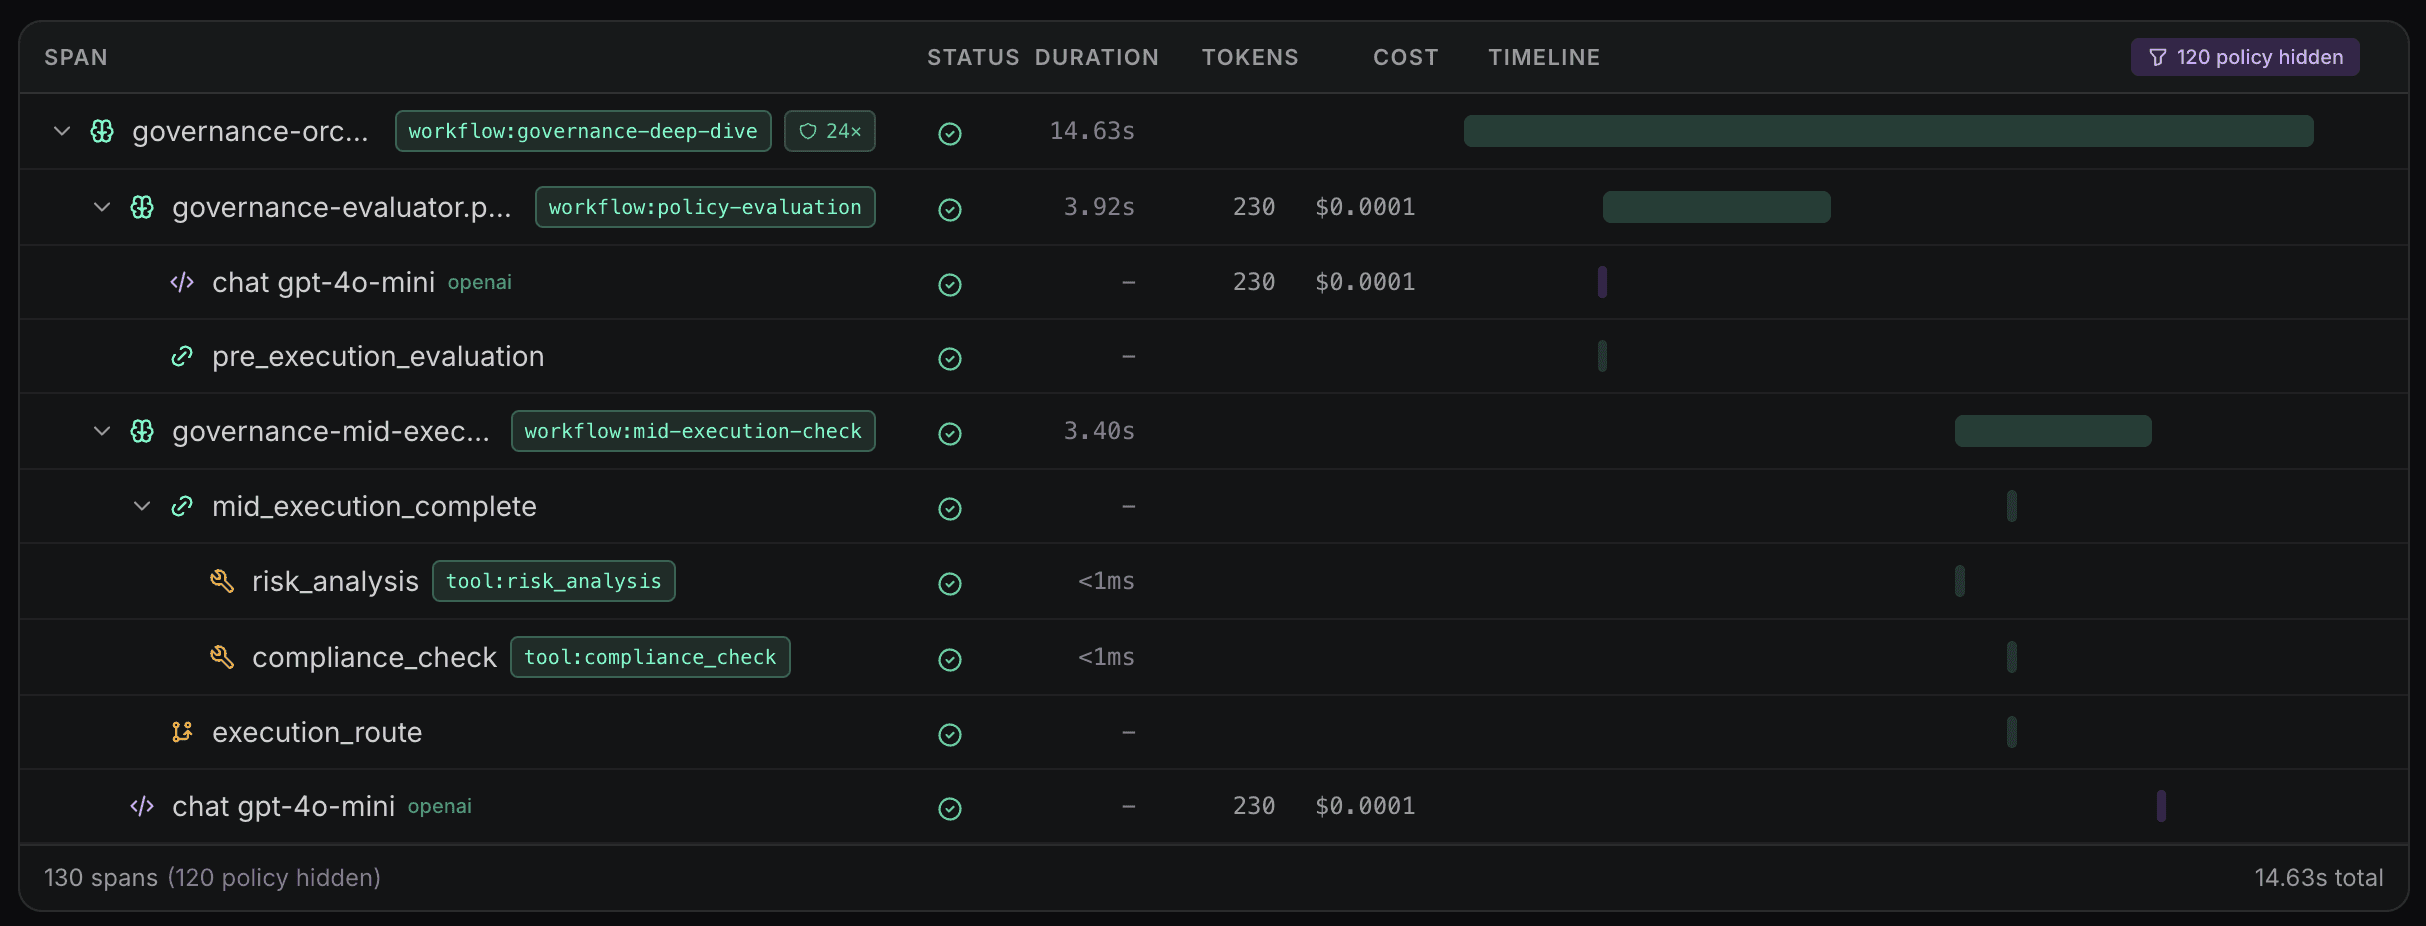The image size is (2426, 926).
Task: Click the chain link icon for pre_execution_evaluation
Action: (x=182, y=356)
